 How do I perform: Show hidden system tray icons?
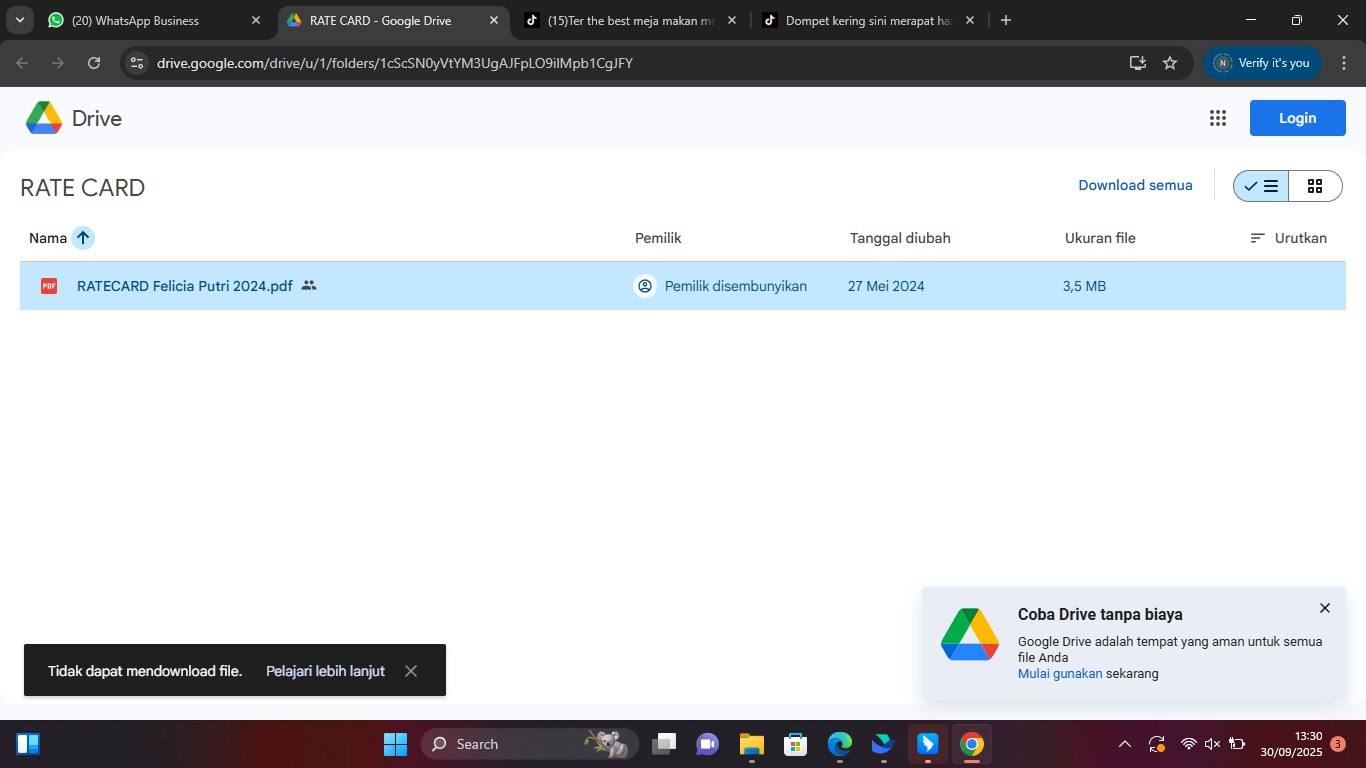point(1125,744)
